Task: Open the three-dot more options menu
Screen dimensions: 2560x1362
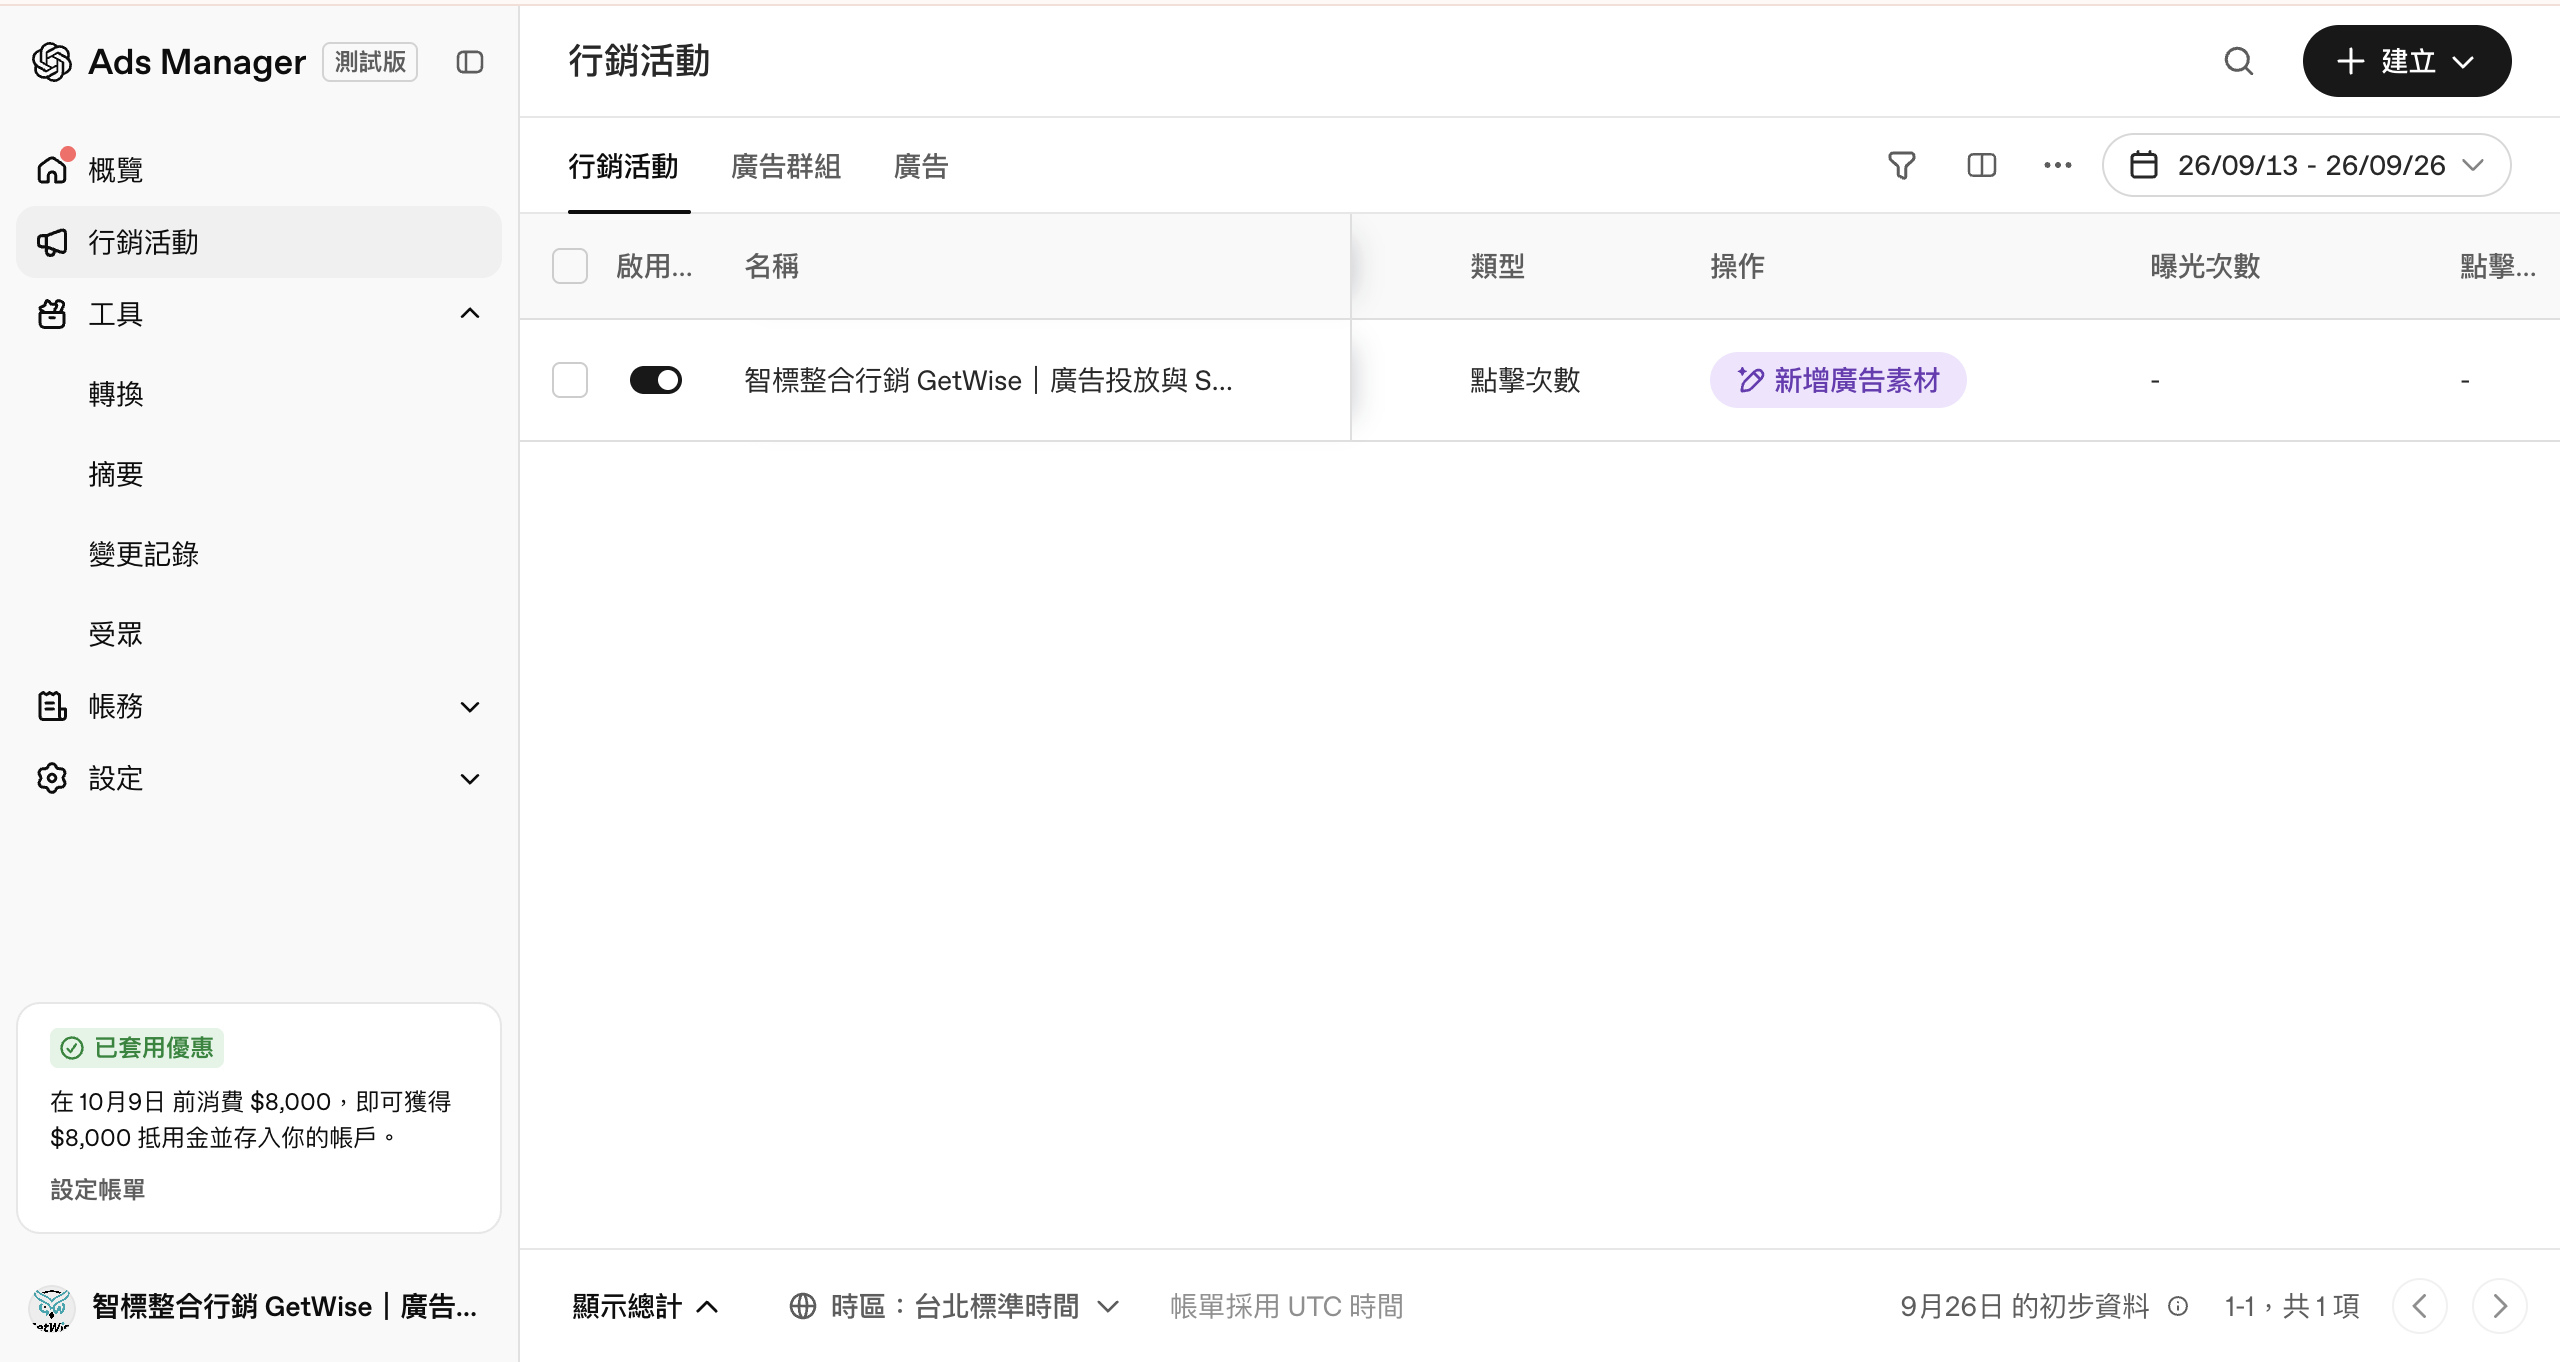Action: point(2058,165)
